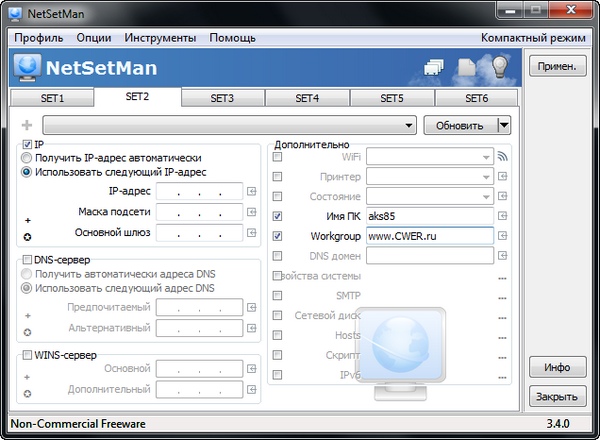Switch to the SET4 tab
This screenshot has height=440, width=600.
307,99
